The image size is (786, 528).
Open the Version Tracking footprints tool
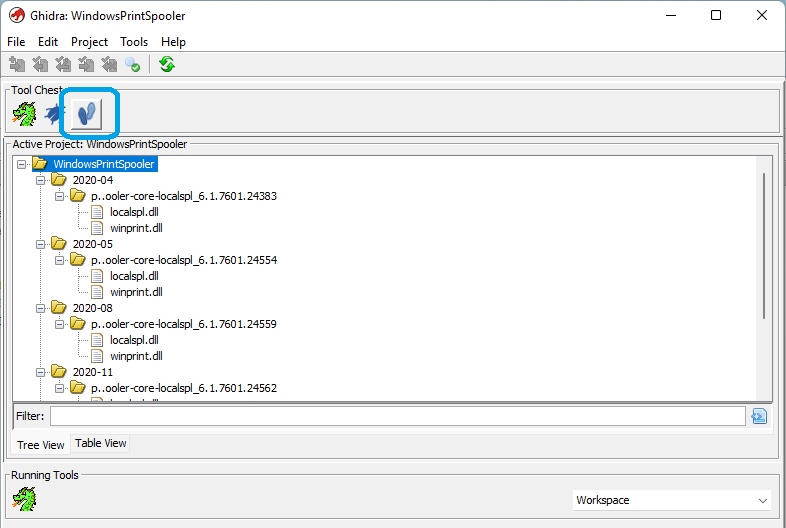(x=87, y=114)
